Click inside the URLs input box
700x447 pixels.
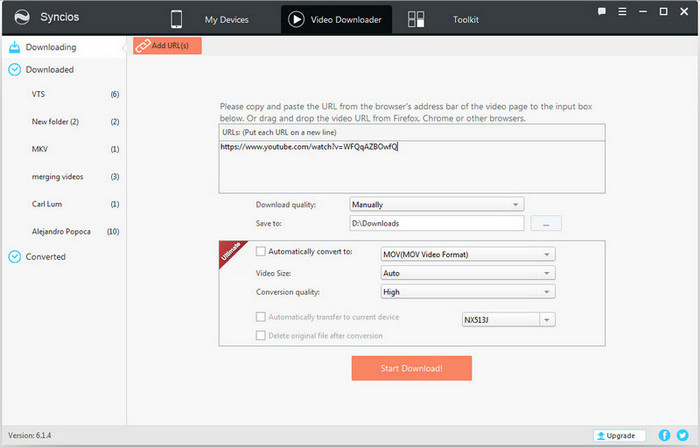coord(412,167)
